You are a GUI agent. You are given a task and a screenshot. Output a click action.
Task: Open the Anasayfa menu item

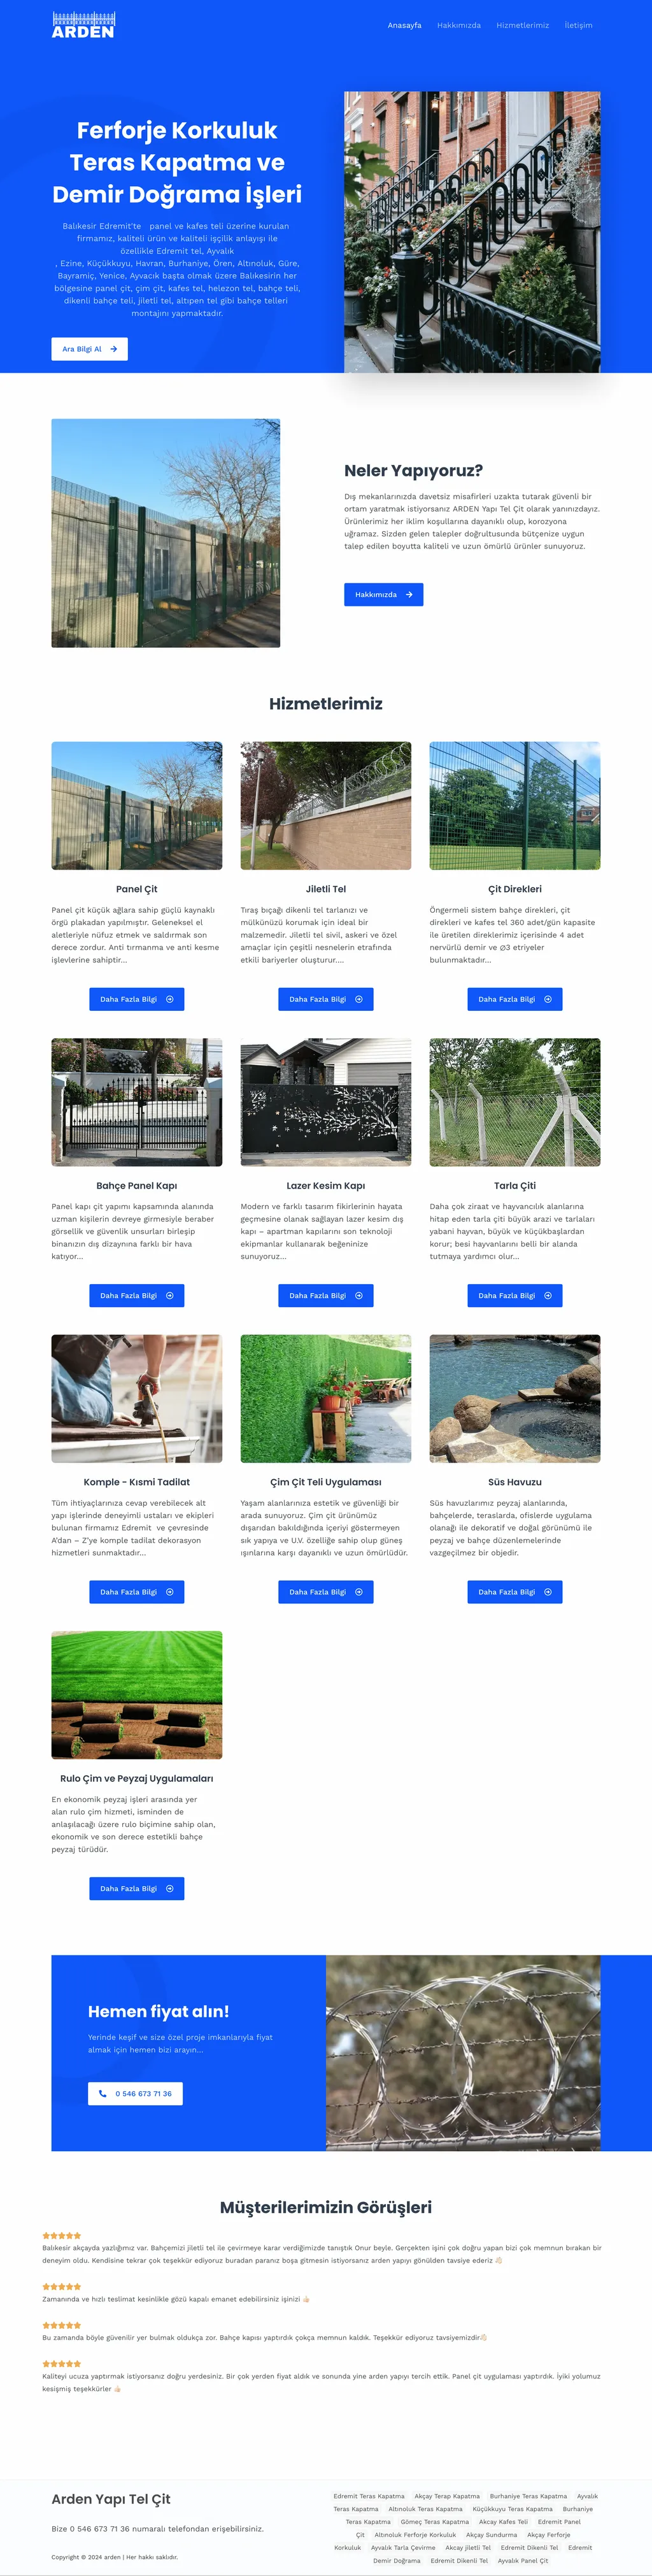tap(405, 25)
